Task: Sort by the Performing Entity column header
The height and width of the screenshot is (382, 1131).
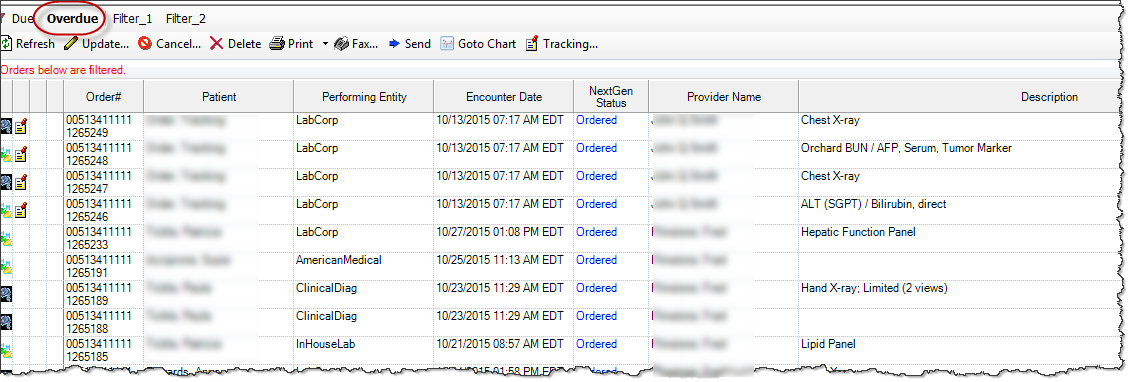Action: click(364, 97)
